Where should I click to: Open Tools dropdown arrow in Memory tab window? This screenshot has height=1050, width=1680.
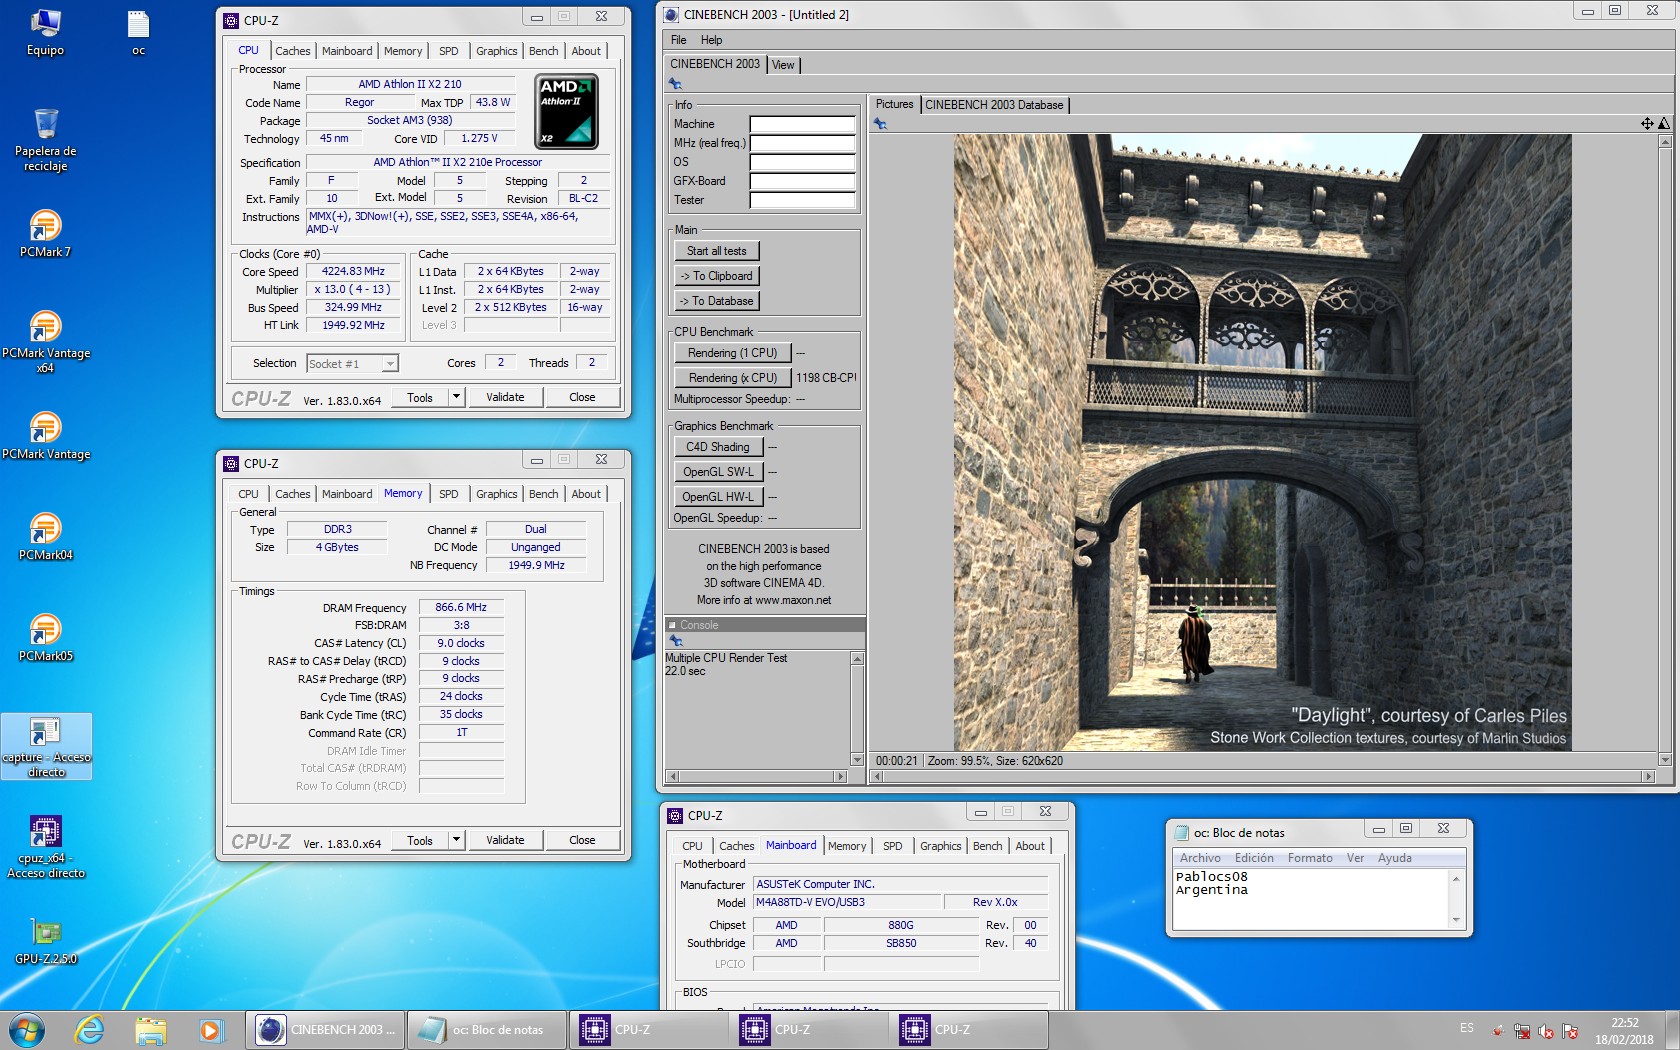[x=456, y=840]
